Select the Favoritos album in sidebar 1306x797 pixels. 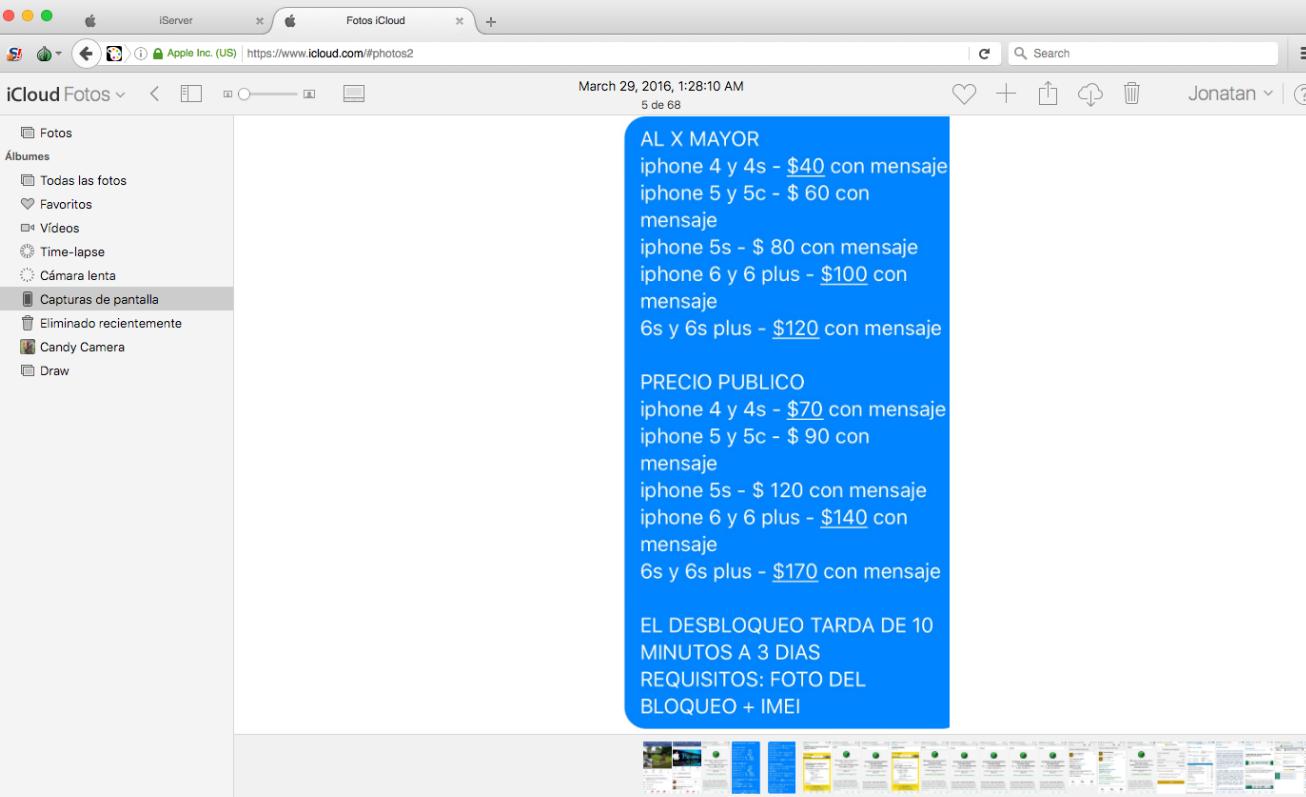pos(65,204)
